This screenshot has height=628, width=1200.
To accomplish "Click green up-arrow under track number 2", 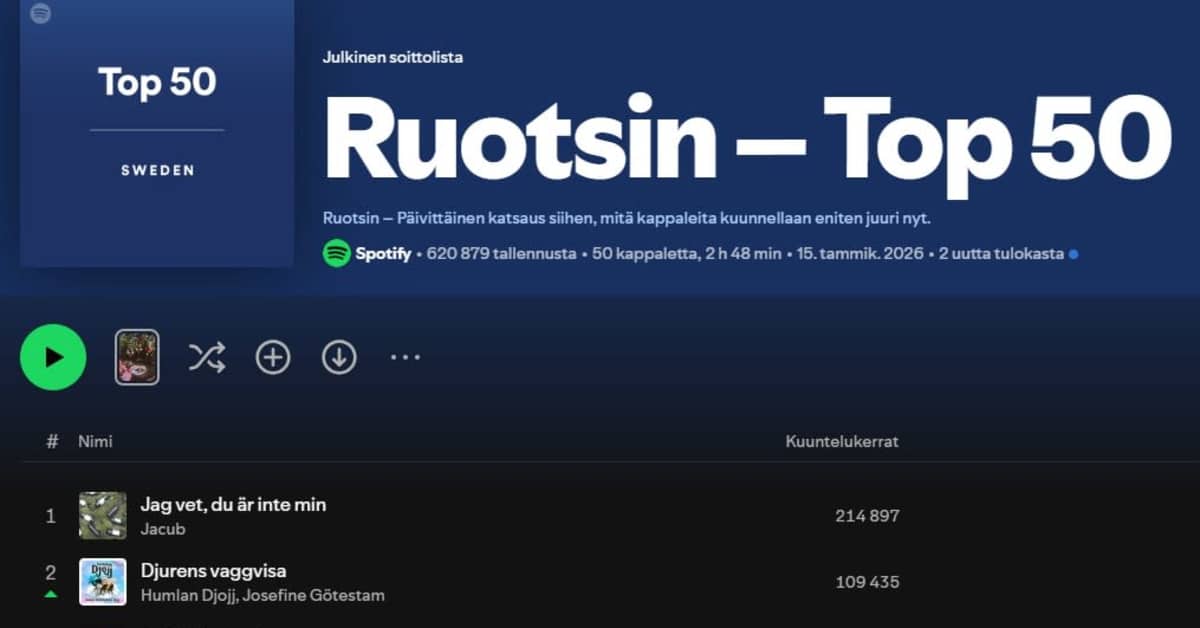I will (x=51, y=595).
